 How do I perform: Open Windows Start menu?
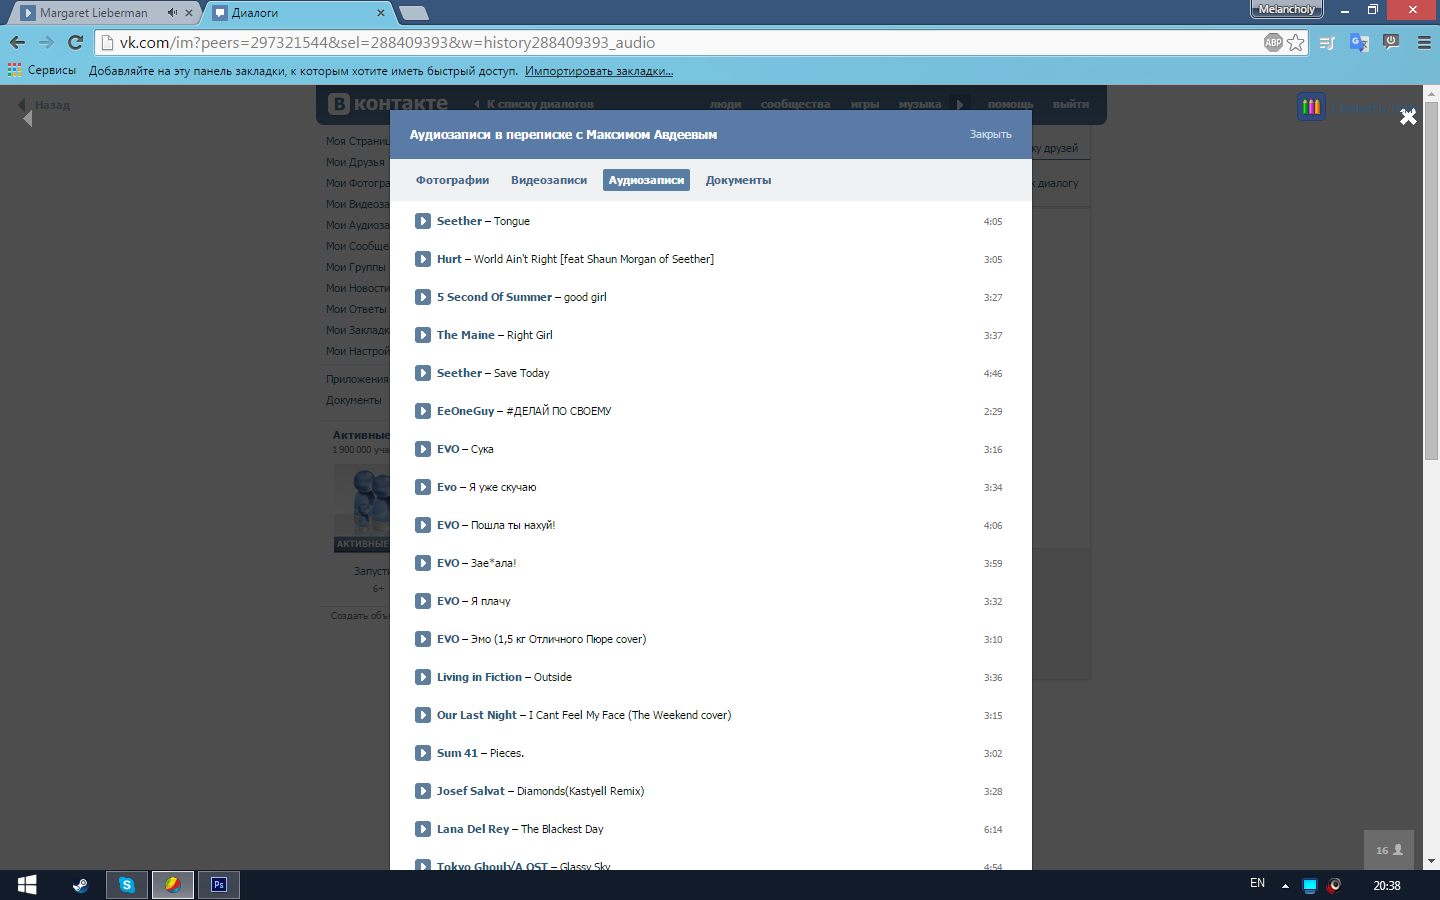(27, 885)
